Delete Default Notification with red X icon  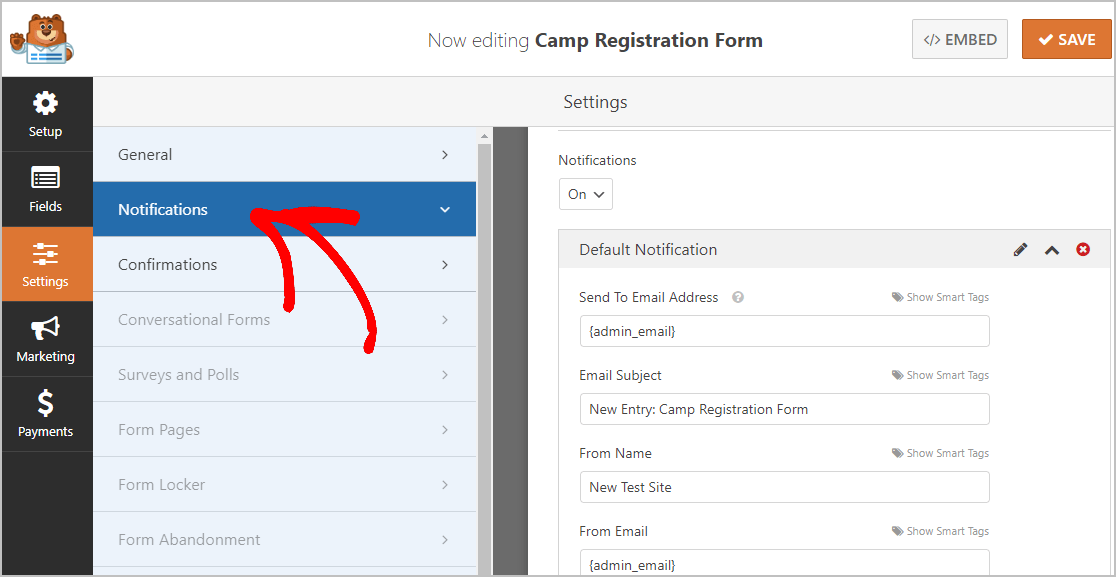point(1083,250)
